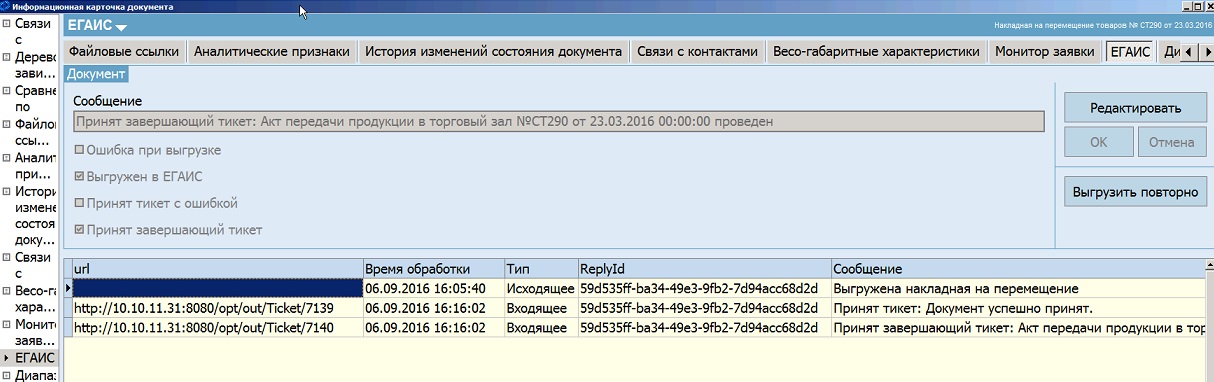
Task: Open Монитор заявки tab
Action: (x=1045, y=51)
